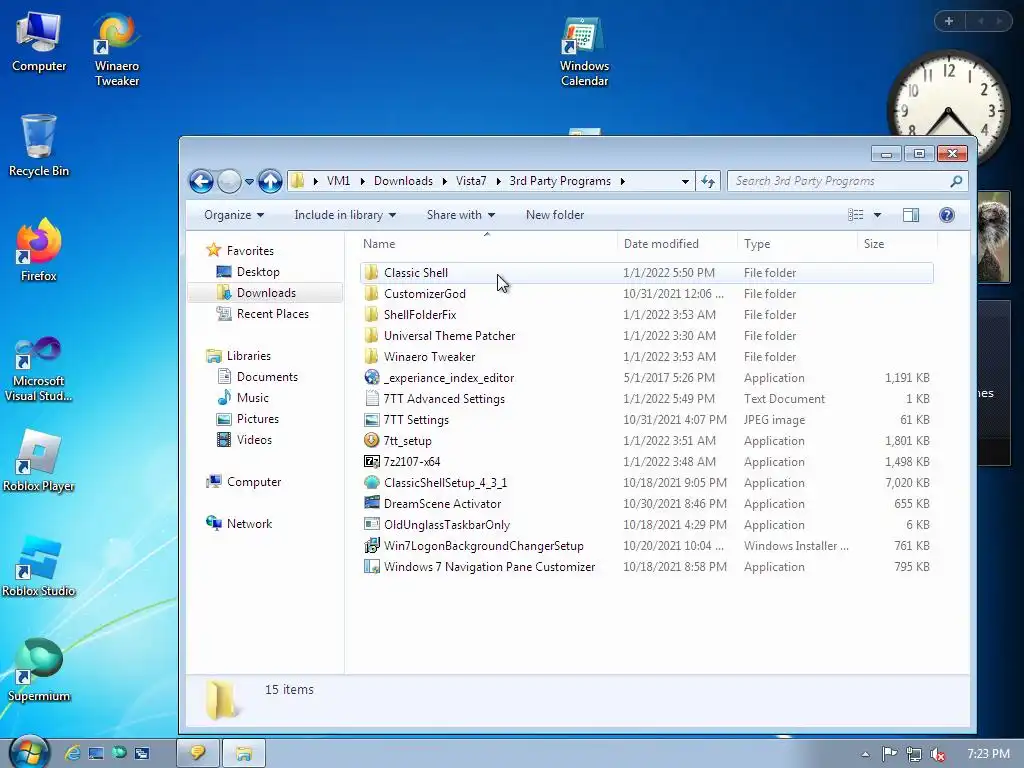Click Show desktop quick launch icon
Screen dimensions: 1024x768
96,753
